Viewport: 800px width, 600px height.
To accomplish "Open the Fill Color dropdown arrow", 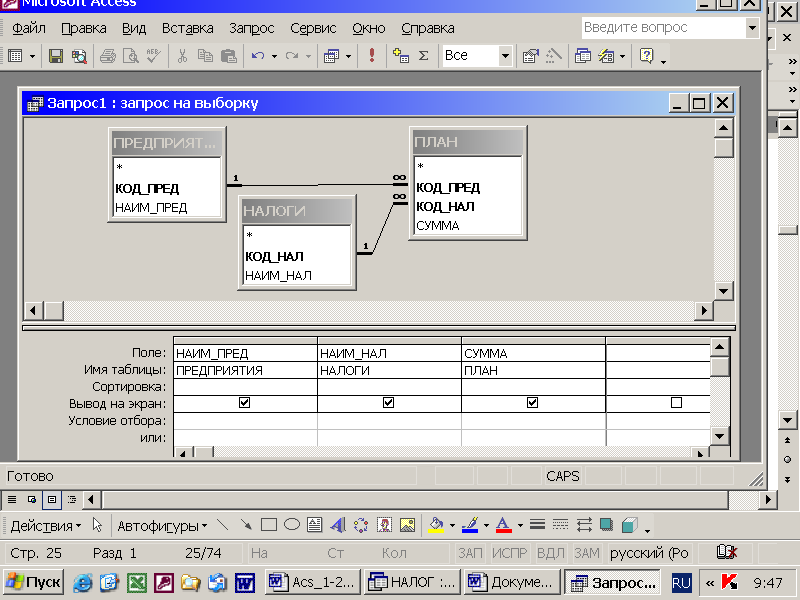I will [x=452, y=526].
